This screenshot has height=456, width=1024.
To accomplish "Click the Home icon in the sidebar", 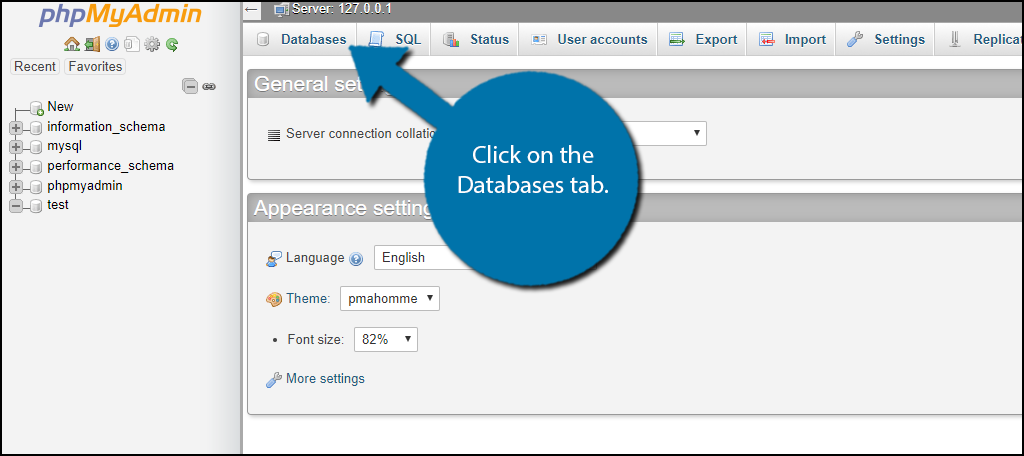I will (72, 44).
